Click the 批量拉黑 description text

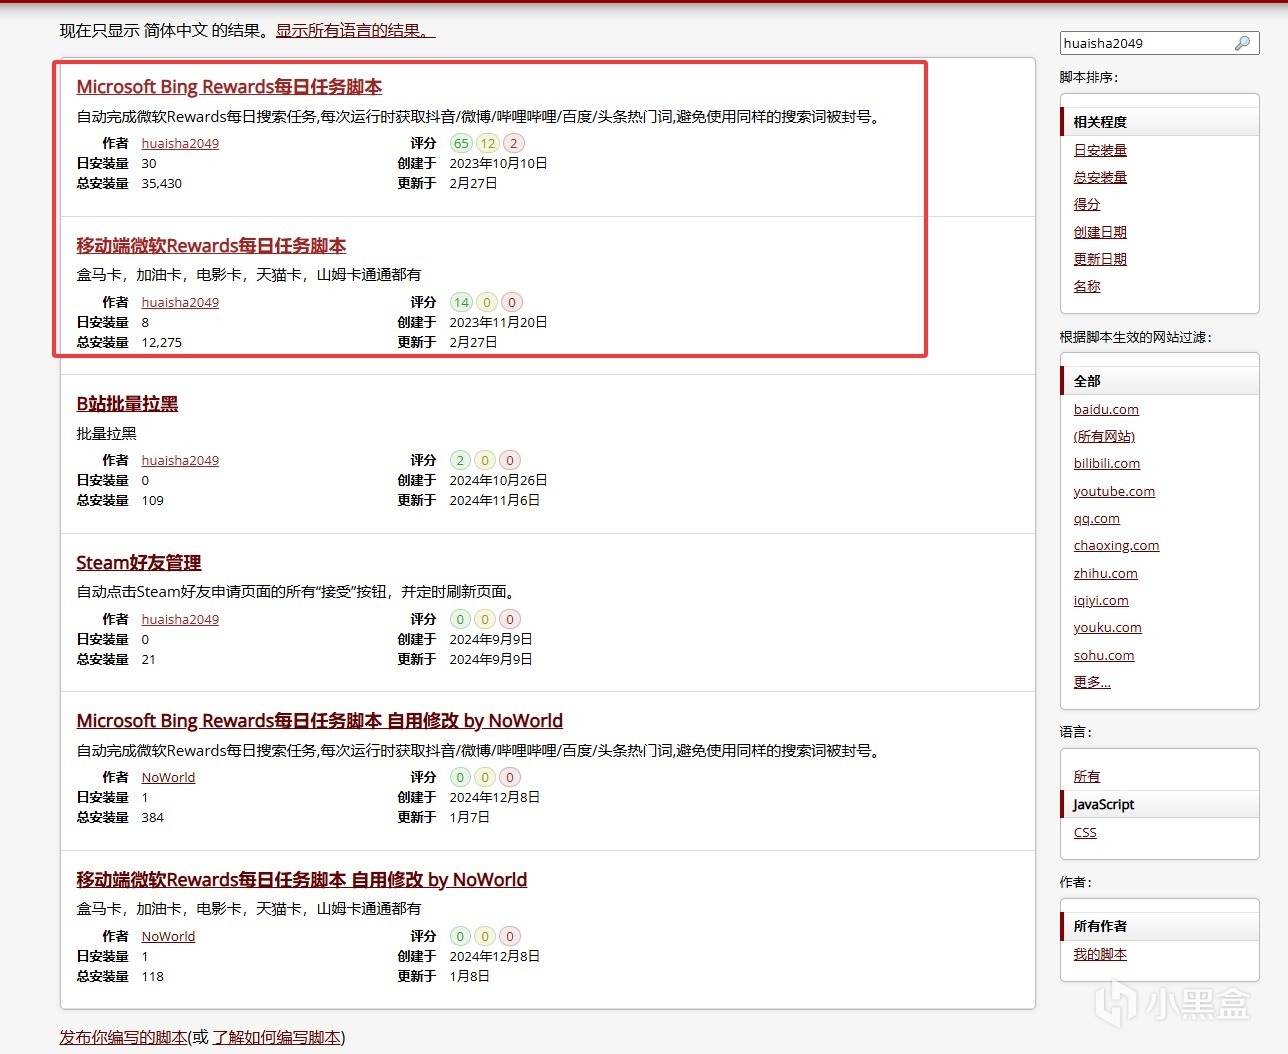coord(107,433)
